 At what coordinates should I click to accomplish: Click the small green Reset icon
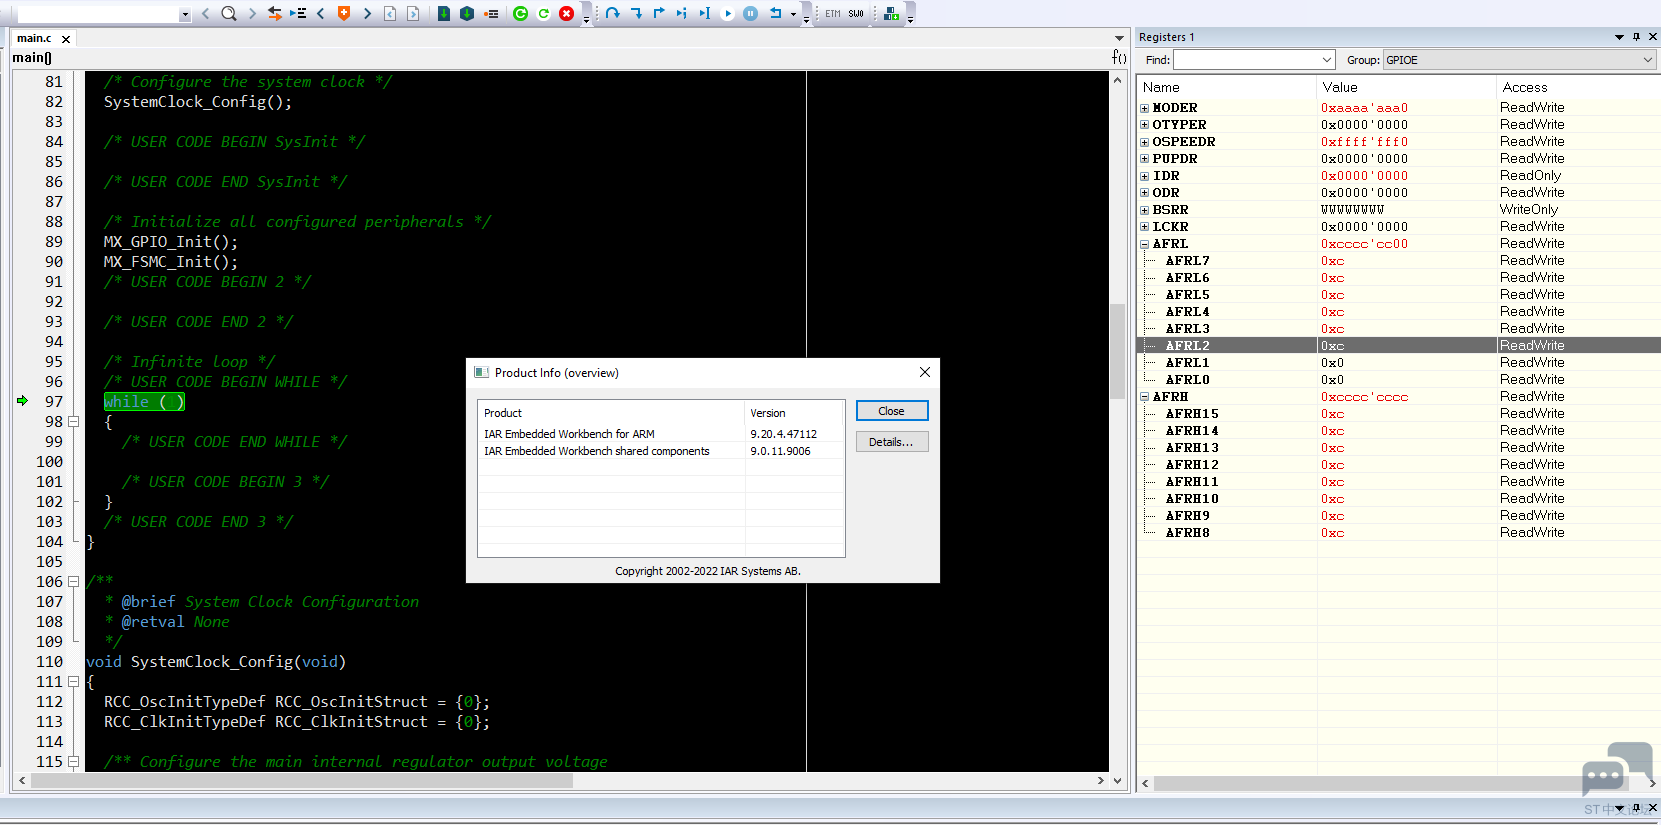[544, 14]
